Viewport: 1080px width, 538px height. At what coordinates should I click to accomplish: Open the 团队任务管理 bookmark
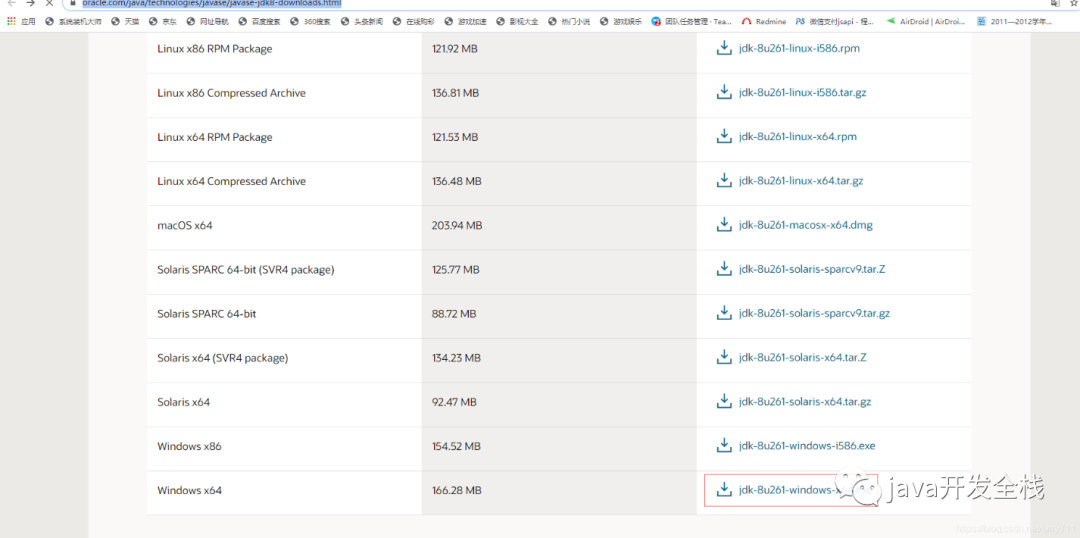tap(692, 21)
